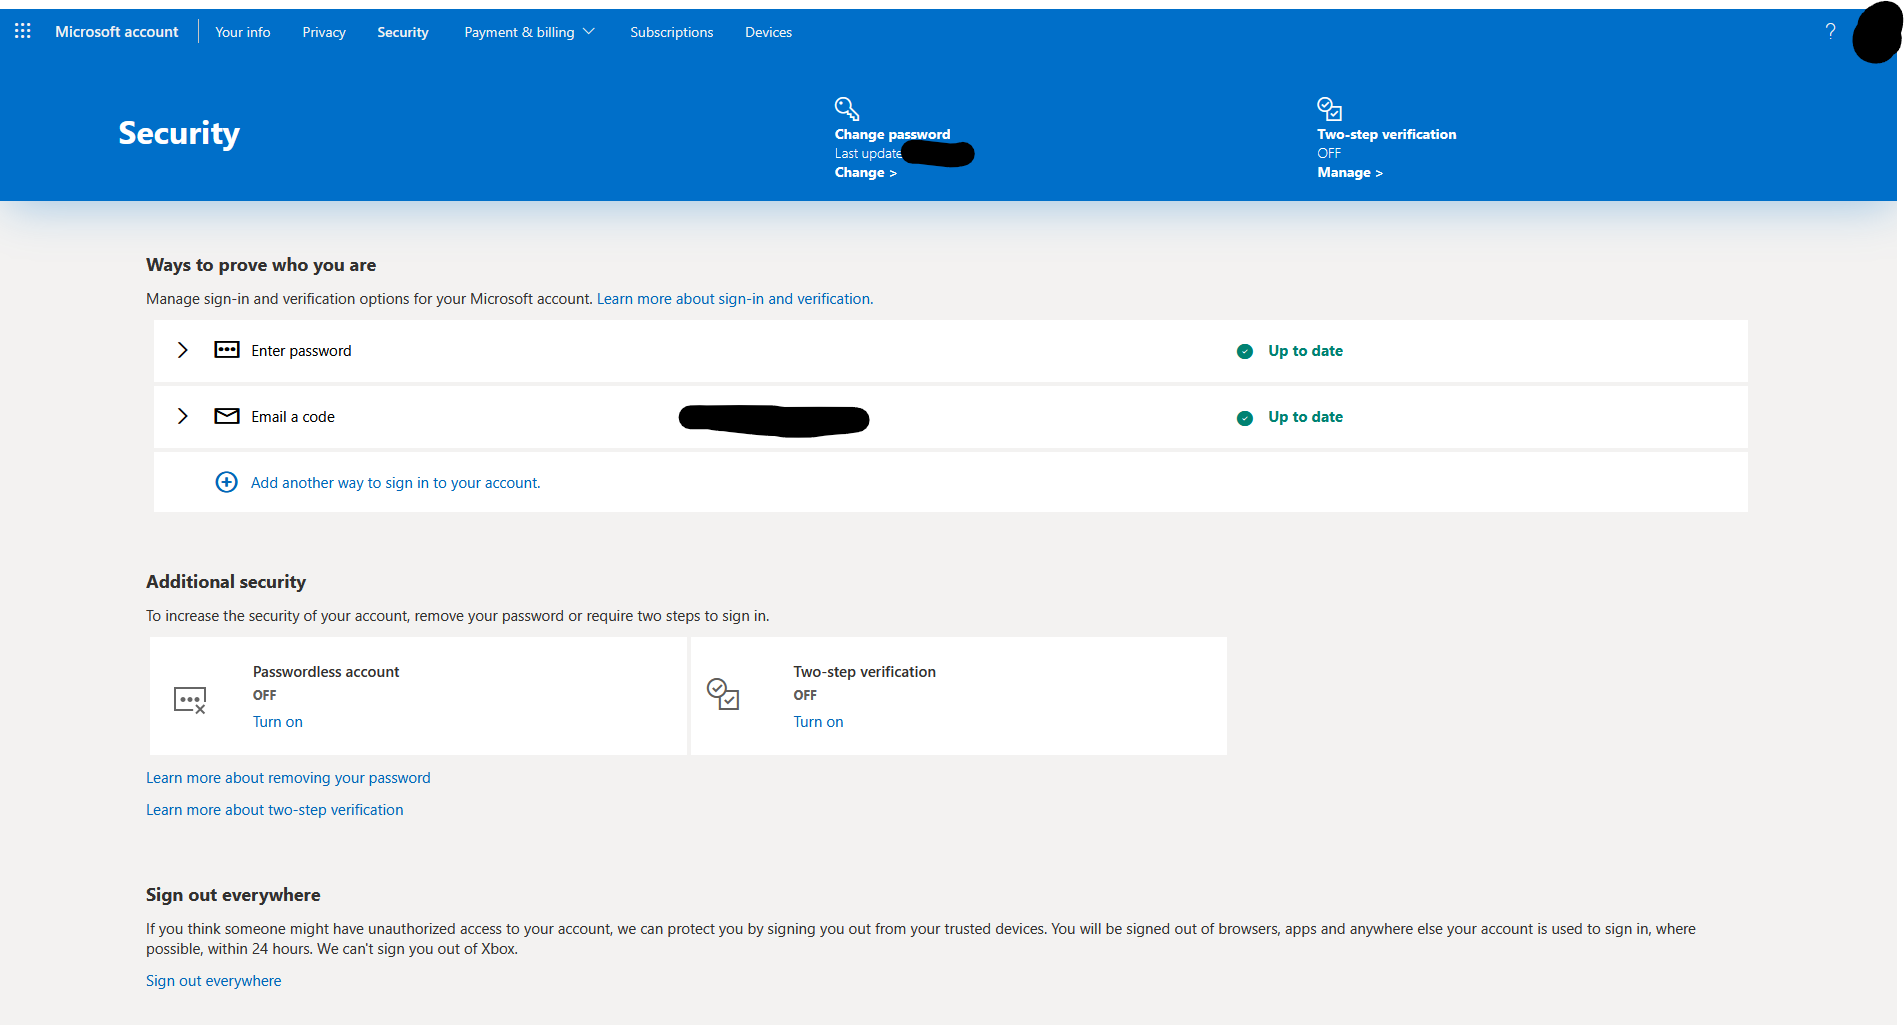Click the envelope icon beside Email a code

(x=227, y=416)
